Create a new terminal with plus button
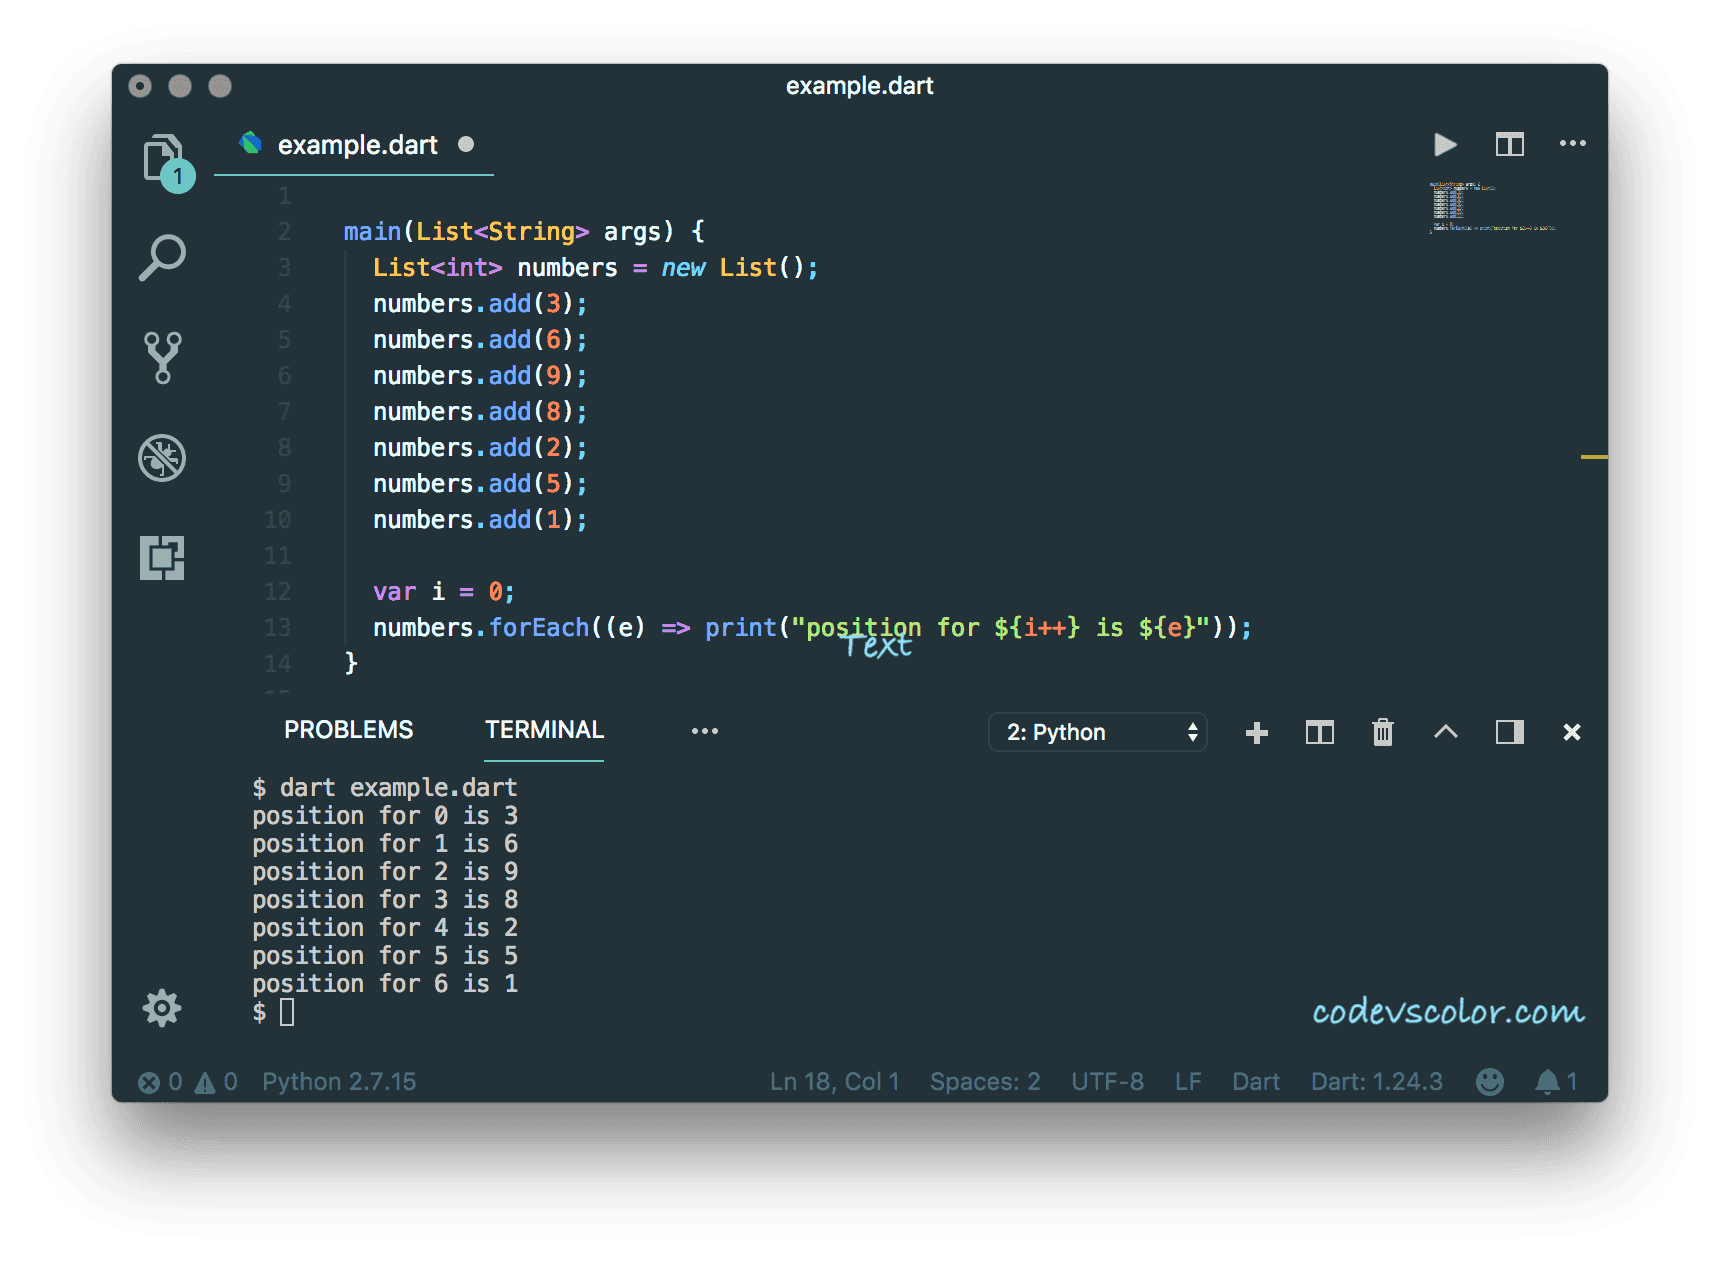The height and width of the screenshot is (1262, 1720). tap(1256, 732)
